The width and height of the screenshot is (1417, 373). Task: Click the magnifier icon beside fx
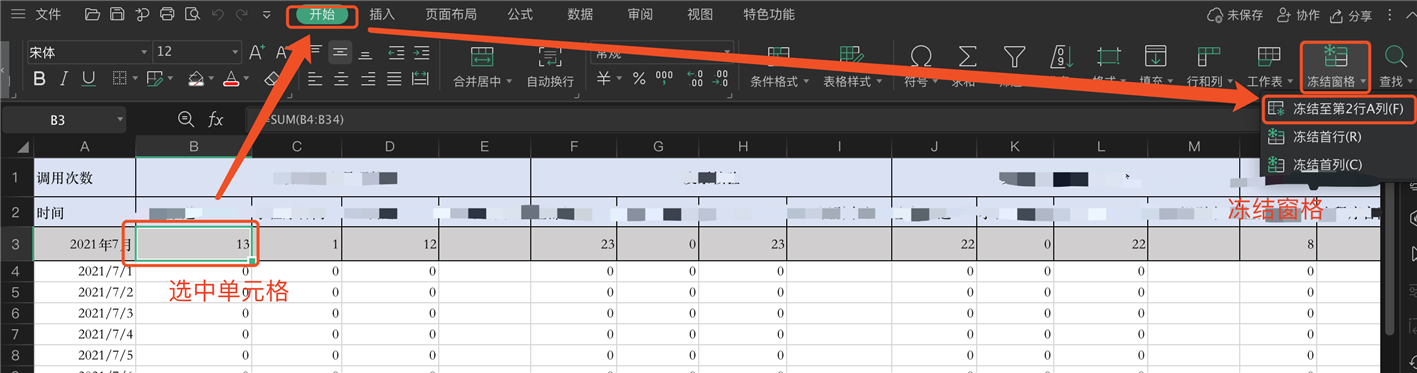[x=185, y=119]
